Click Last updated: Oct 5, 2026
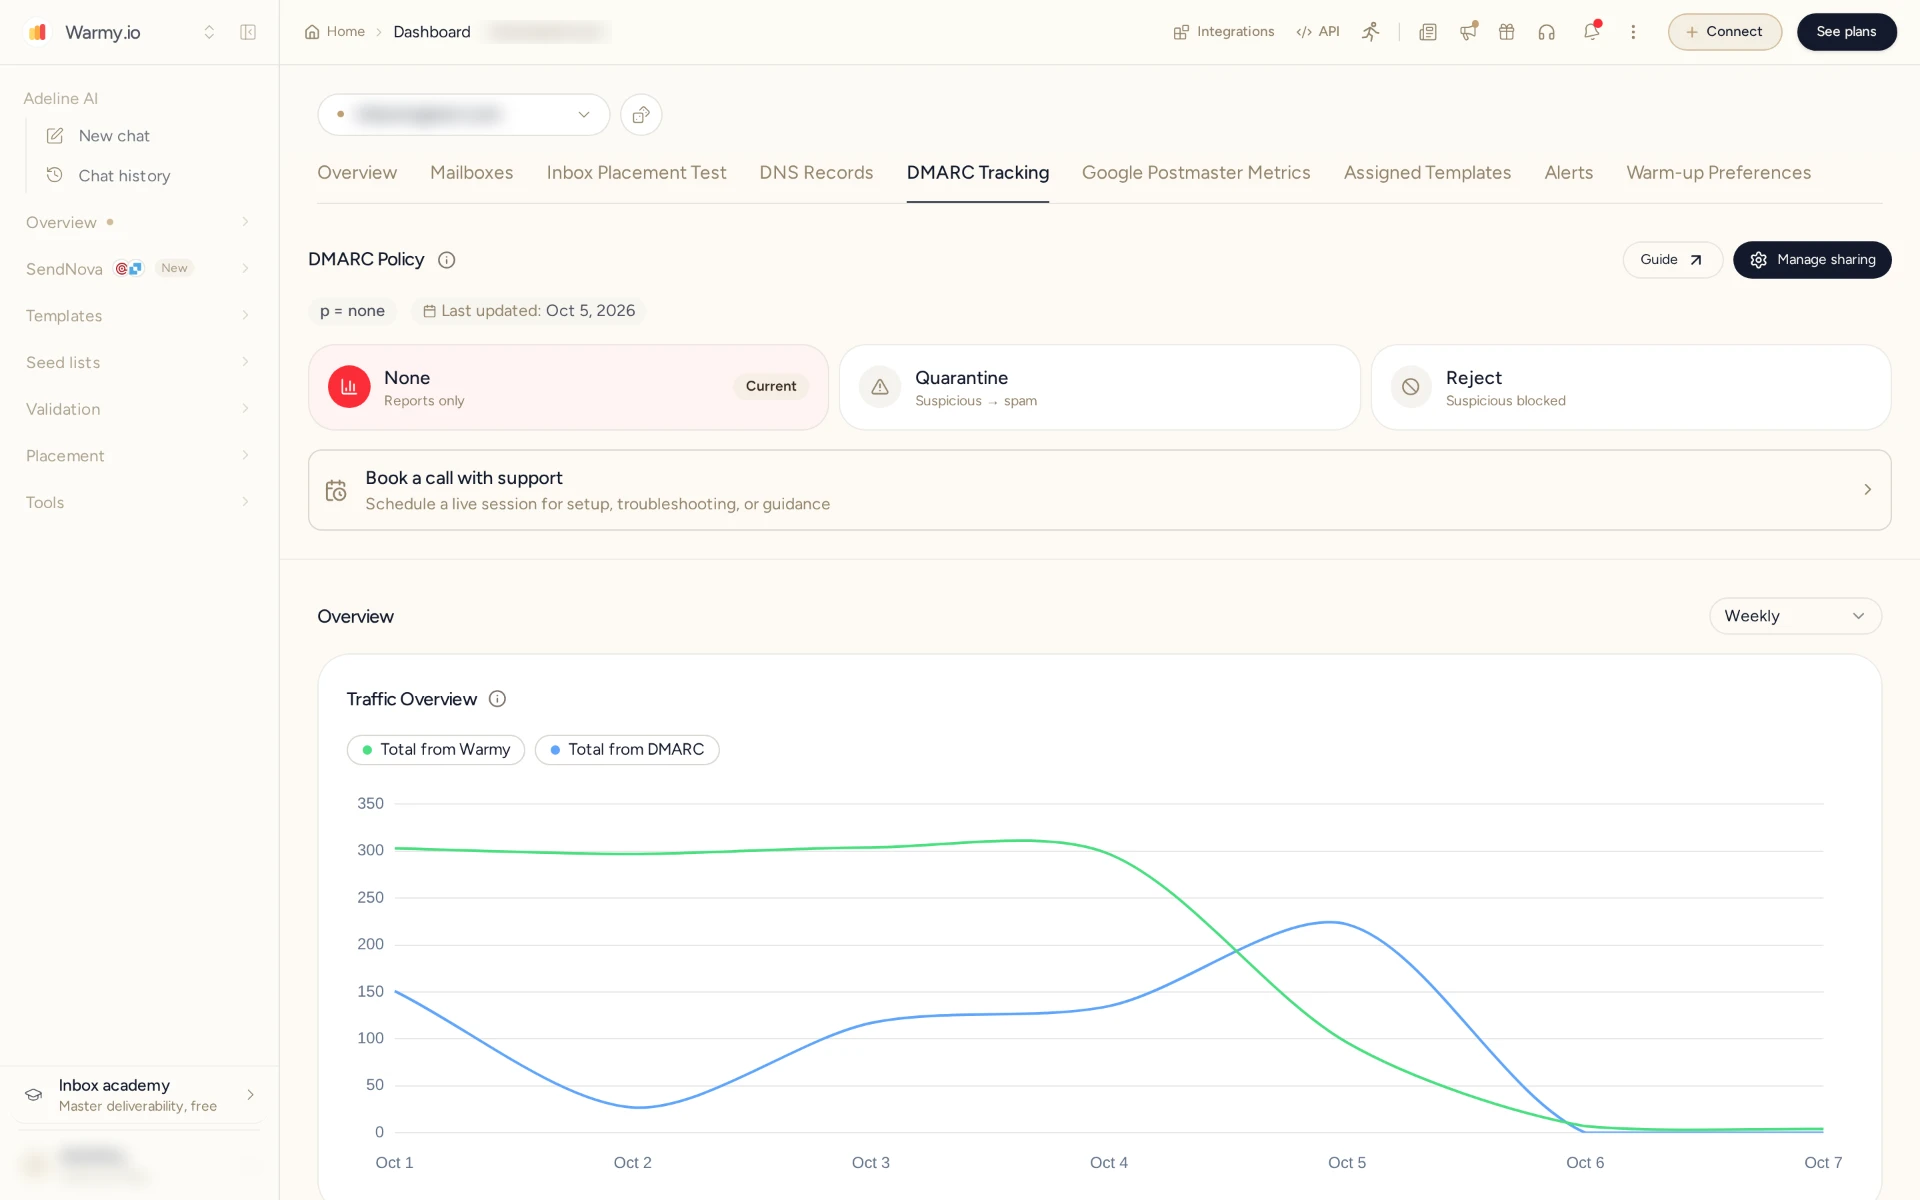 pos(528,311)
